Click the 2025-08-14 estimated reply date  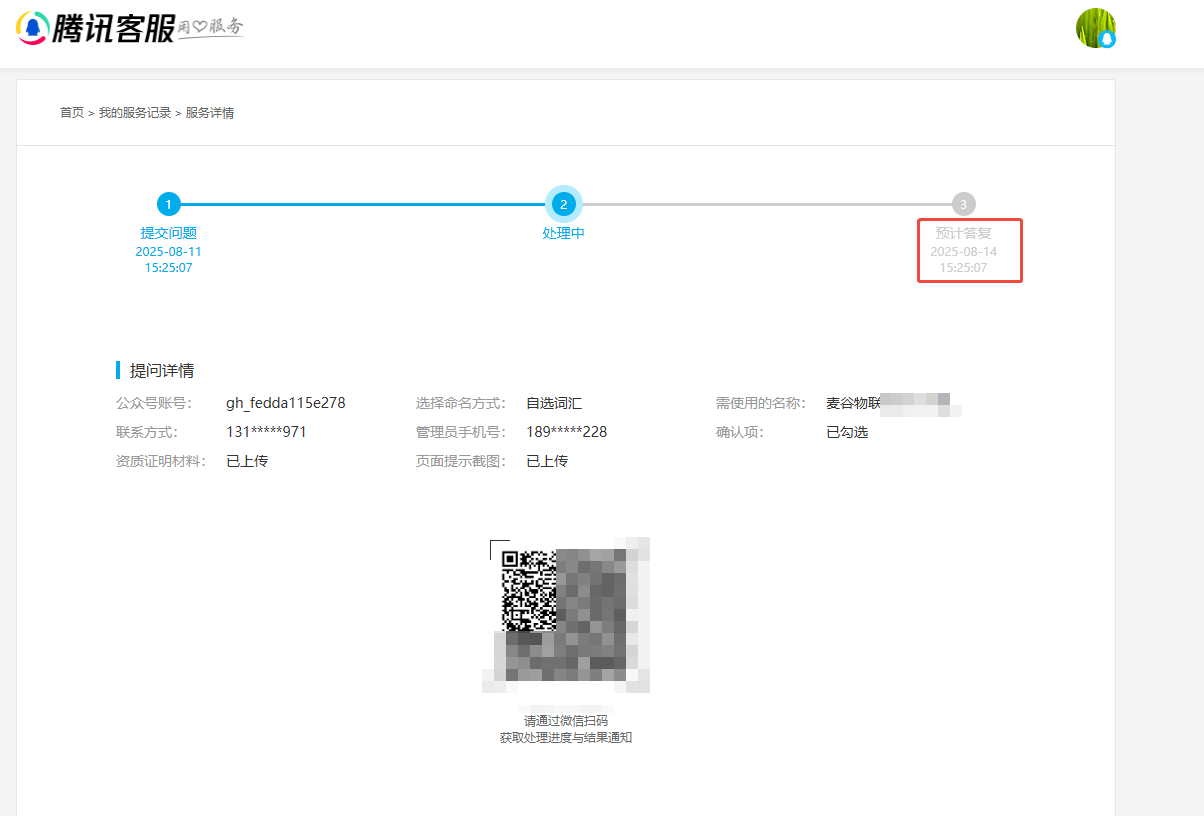[963, 252]
